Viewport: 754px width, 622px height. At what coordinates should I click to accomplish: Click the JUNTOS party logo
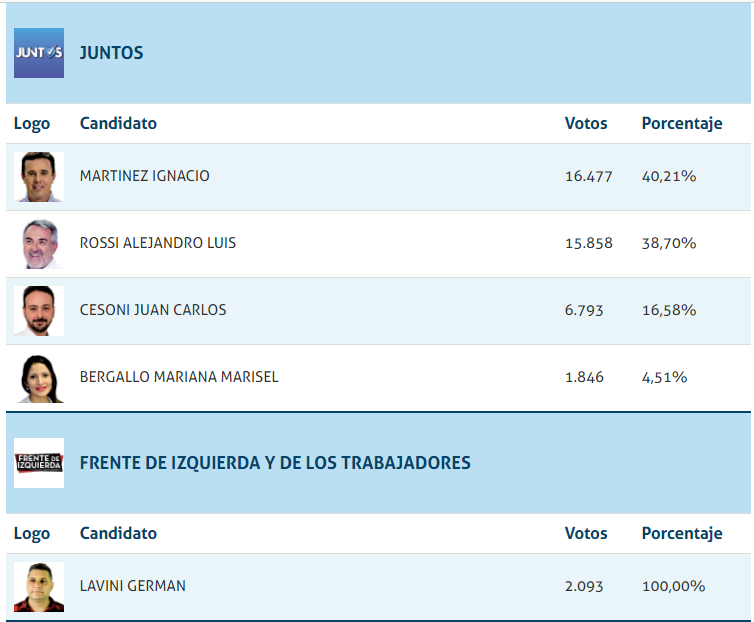[x=39, y=53]
